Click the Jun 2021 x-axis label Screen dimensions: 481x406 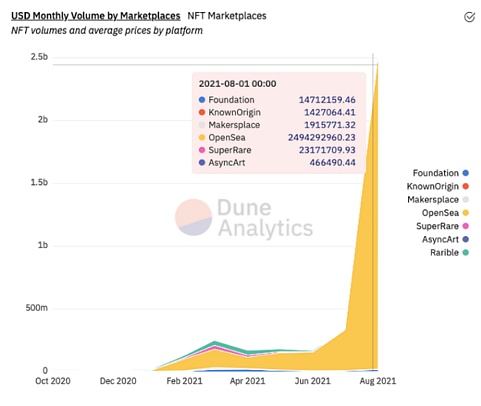(312, 381)
